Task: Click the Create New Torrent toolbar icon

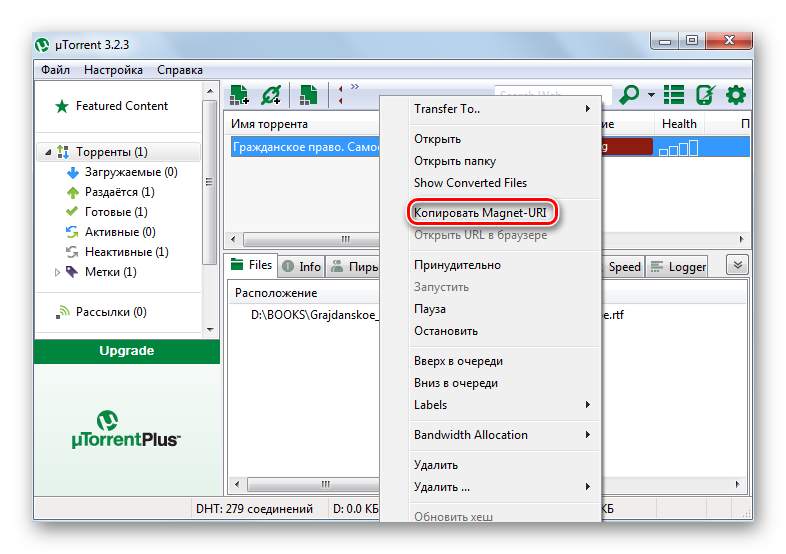Action: [x=308, y=95]
